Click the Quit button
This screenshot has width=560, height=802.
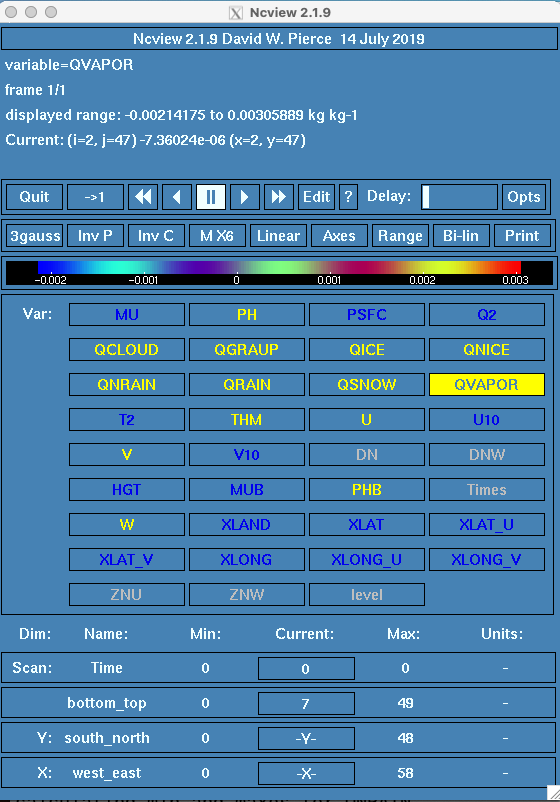(34, 197)
